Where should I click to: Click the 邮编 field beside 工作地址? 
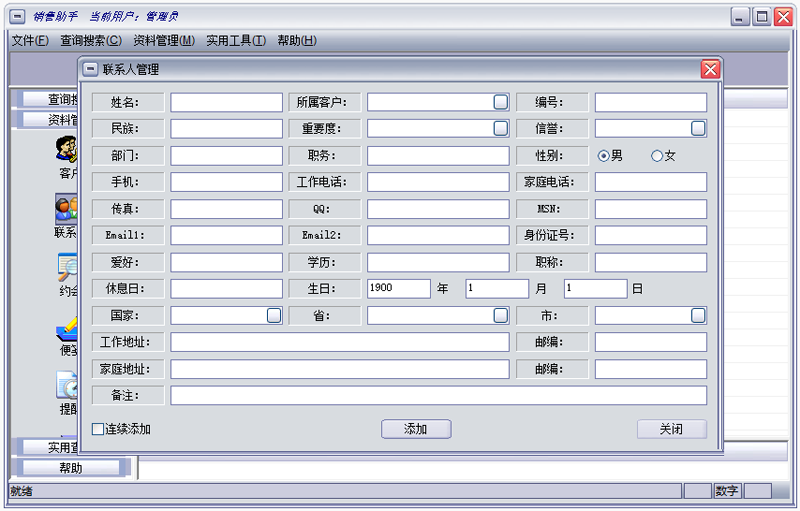tap(651, 342)
